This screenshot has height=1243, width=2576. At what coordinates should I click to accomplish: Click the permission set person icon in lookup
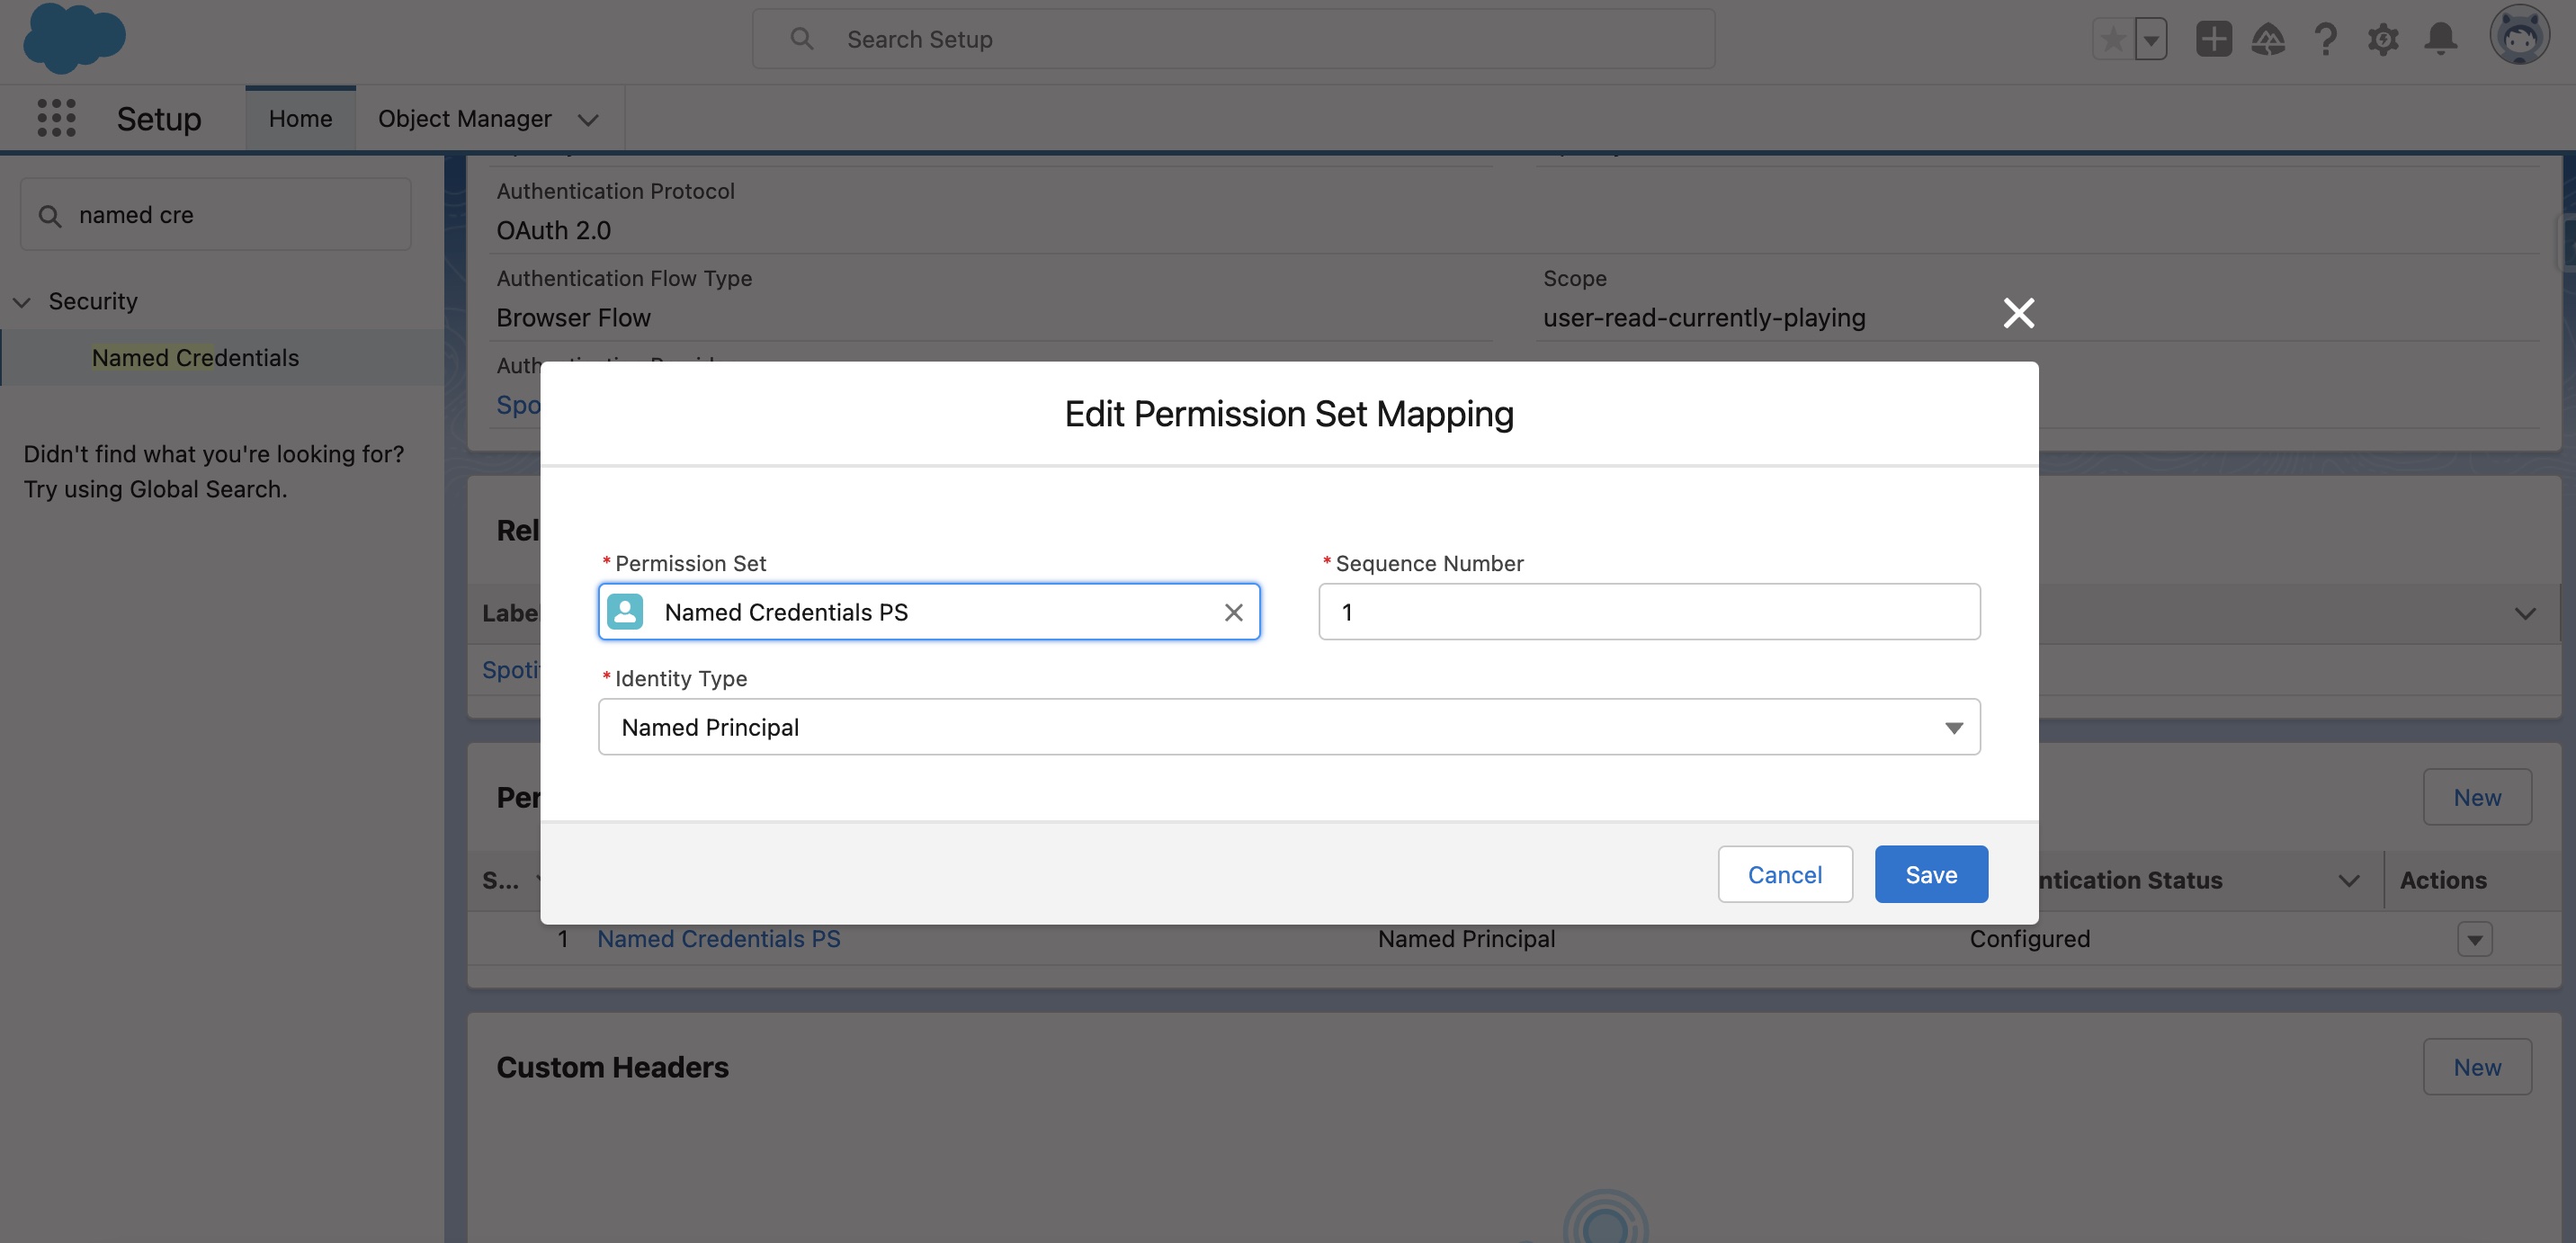(x=625, y=612)
